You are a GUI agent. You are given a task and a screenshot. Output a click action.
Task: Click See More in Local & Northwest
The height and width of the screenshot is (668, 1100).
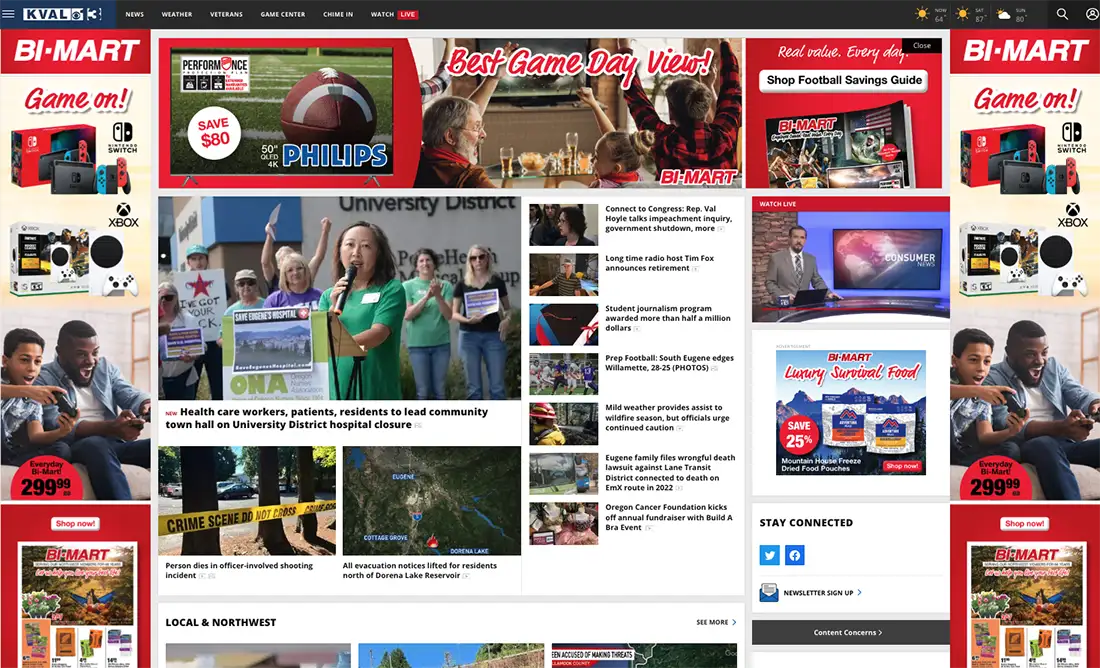(x=712, y=622)
